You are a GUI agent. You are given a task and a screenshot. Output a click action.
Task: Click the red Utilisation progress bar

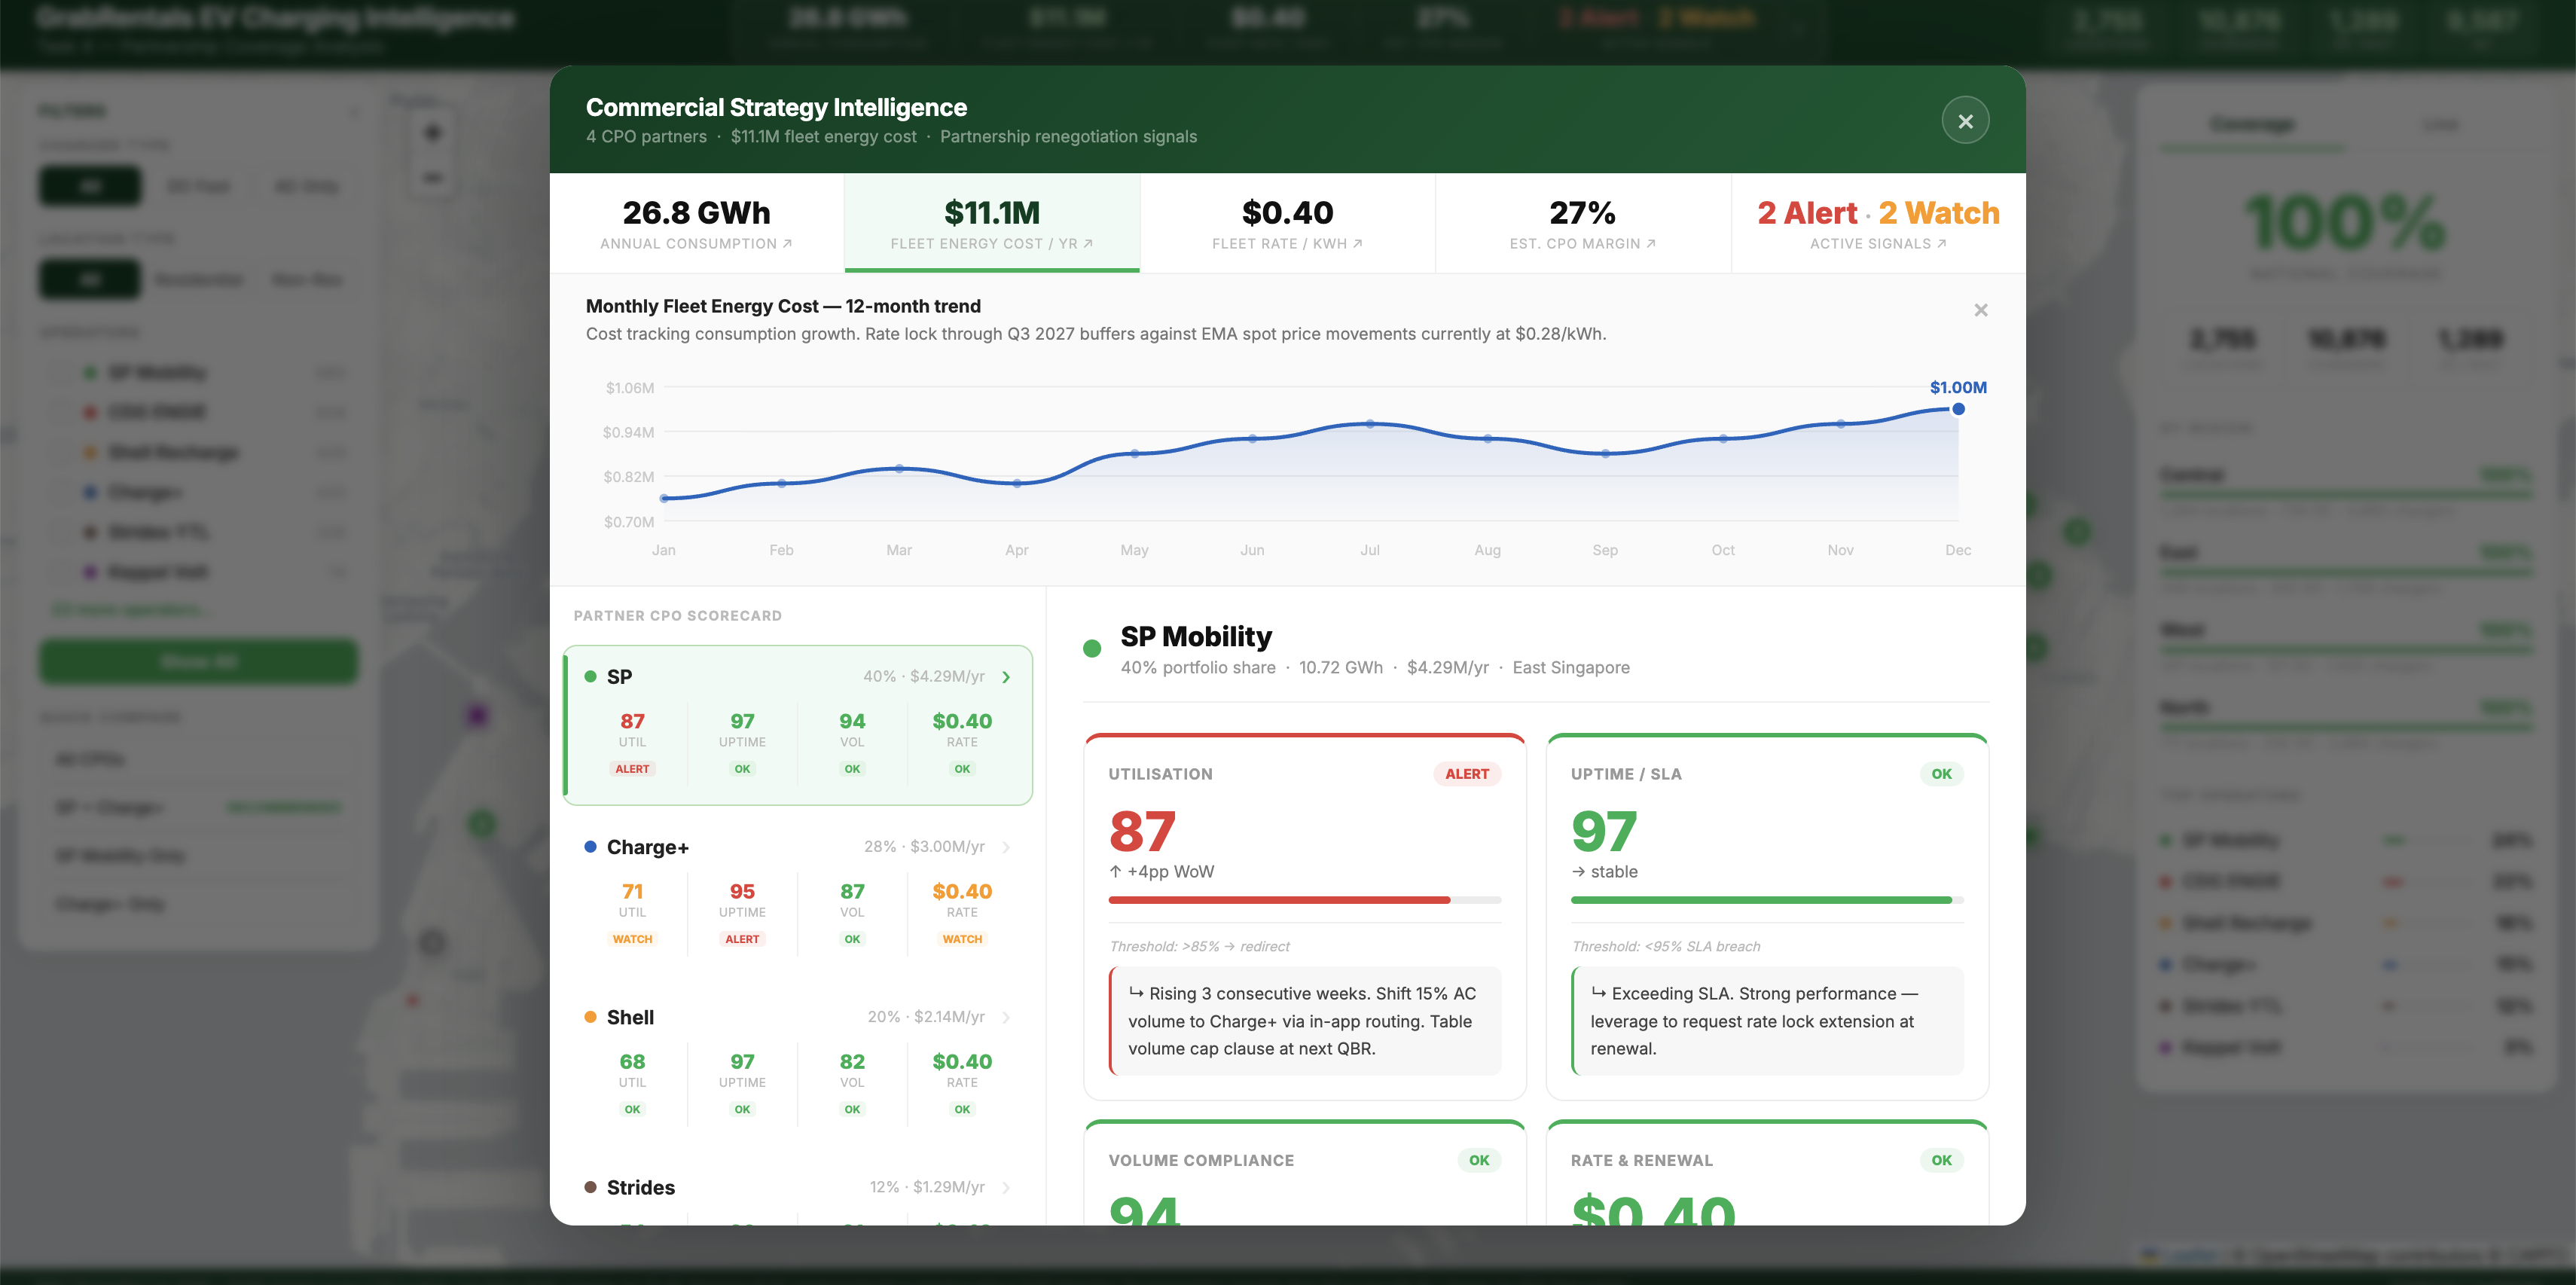(x=1278, y=900)
